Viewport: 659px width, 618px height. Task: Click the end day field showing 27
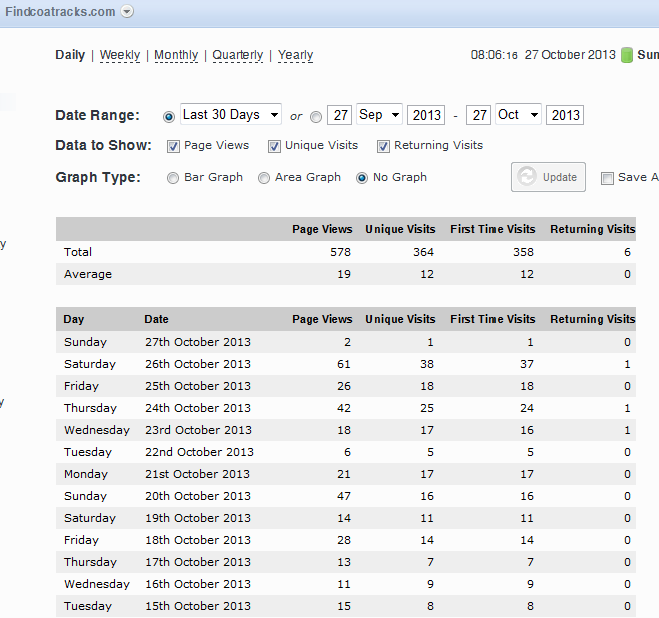[478, 115]
